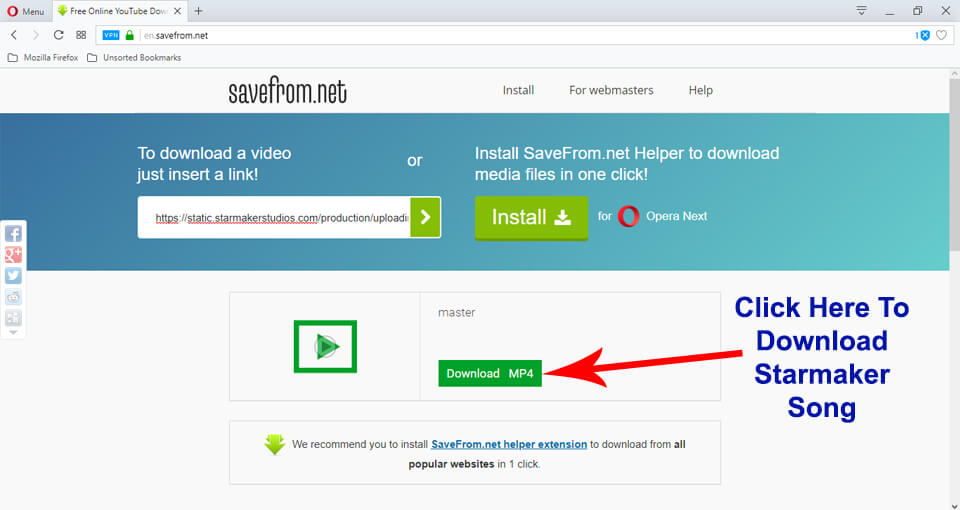This screenshot has height=510, width=960.
Task: Click the green download arrow recommendation icon
Action: tap(275, 444)
